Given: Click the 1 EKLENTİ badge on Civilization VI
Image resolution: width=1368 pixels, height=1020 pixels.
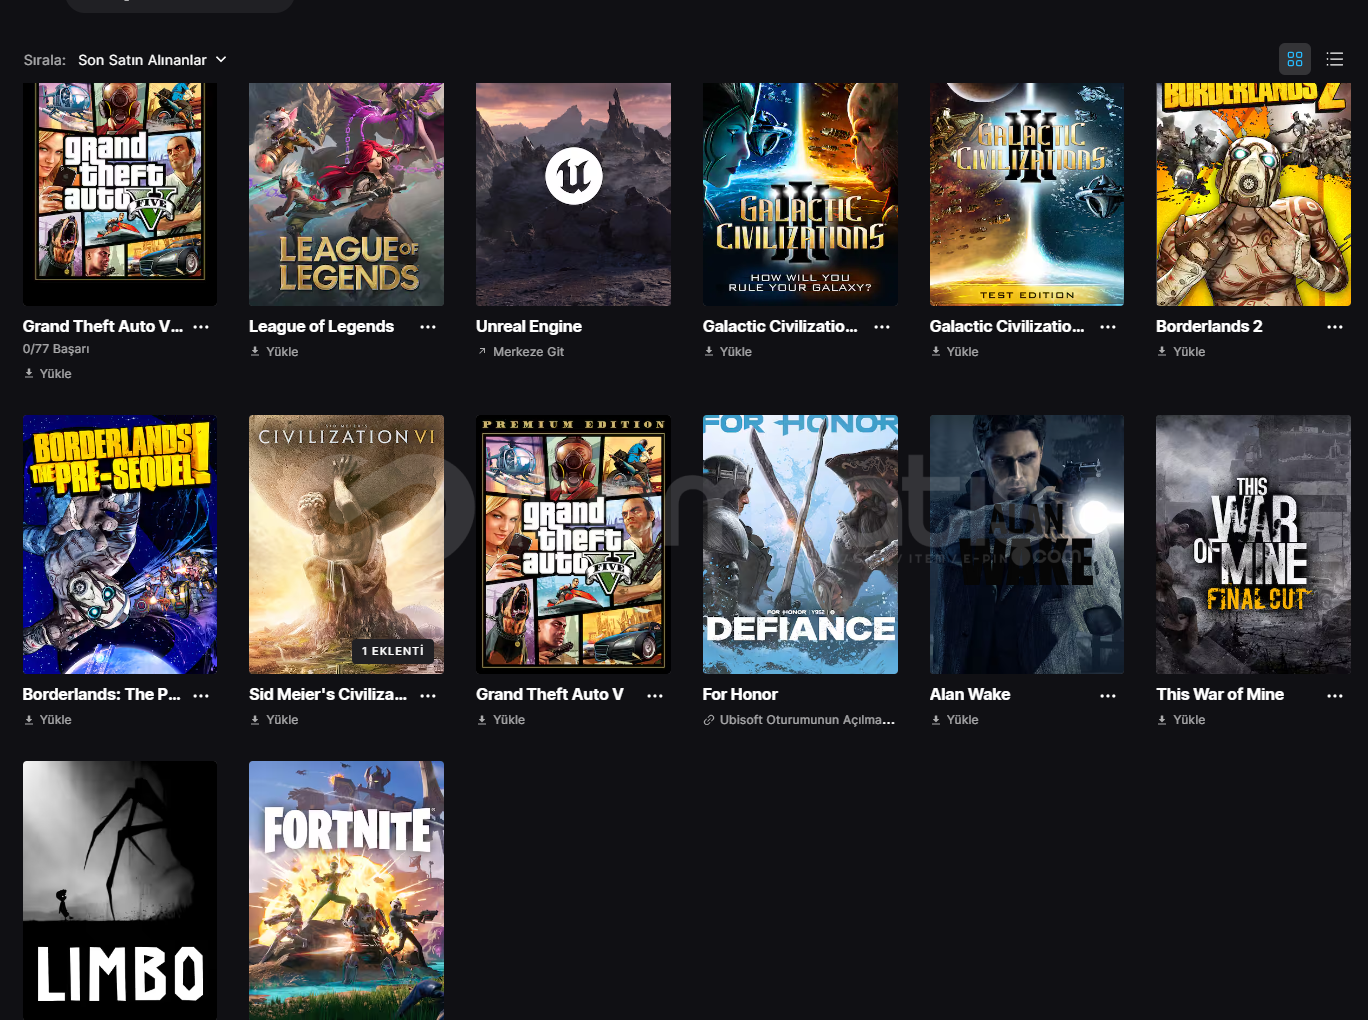Looking at the screenshot, I should pos(393,651).
